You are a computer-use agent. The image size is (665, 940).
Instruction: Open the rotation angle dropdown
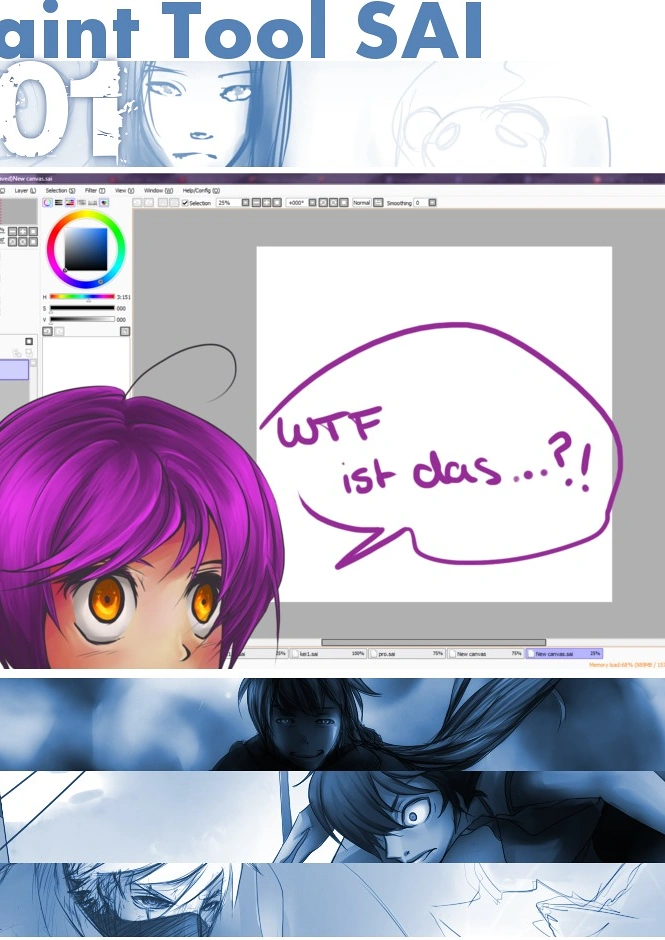[312, 203]
